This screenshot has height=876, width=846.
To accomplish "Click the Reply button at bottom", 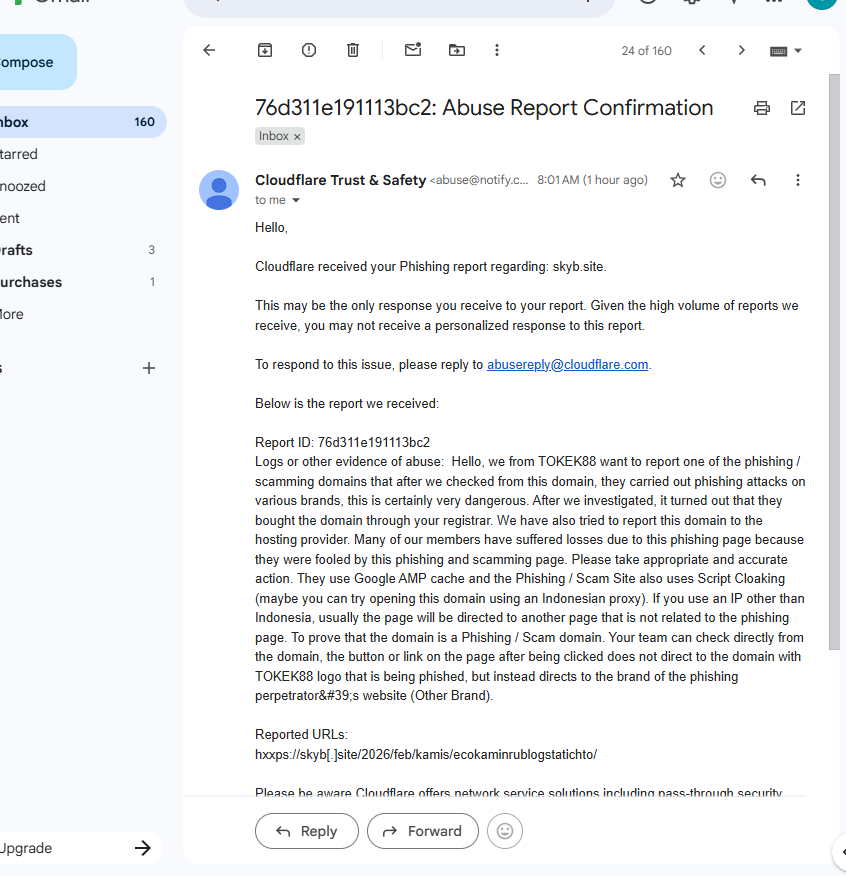I will (x=307, y=831).
